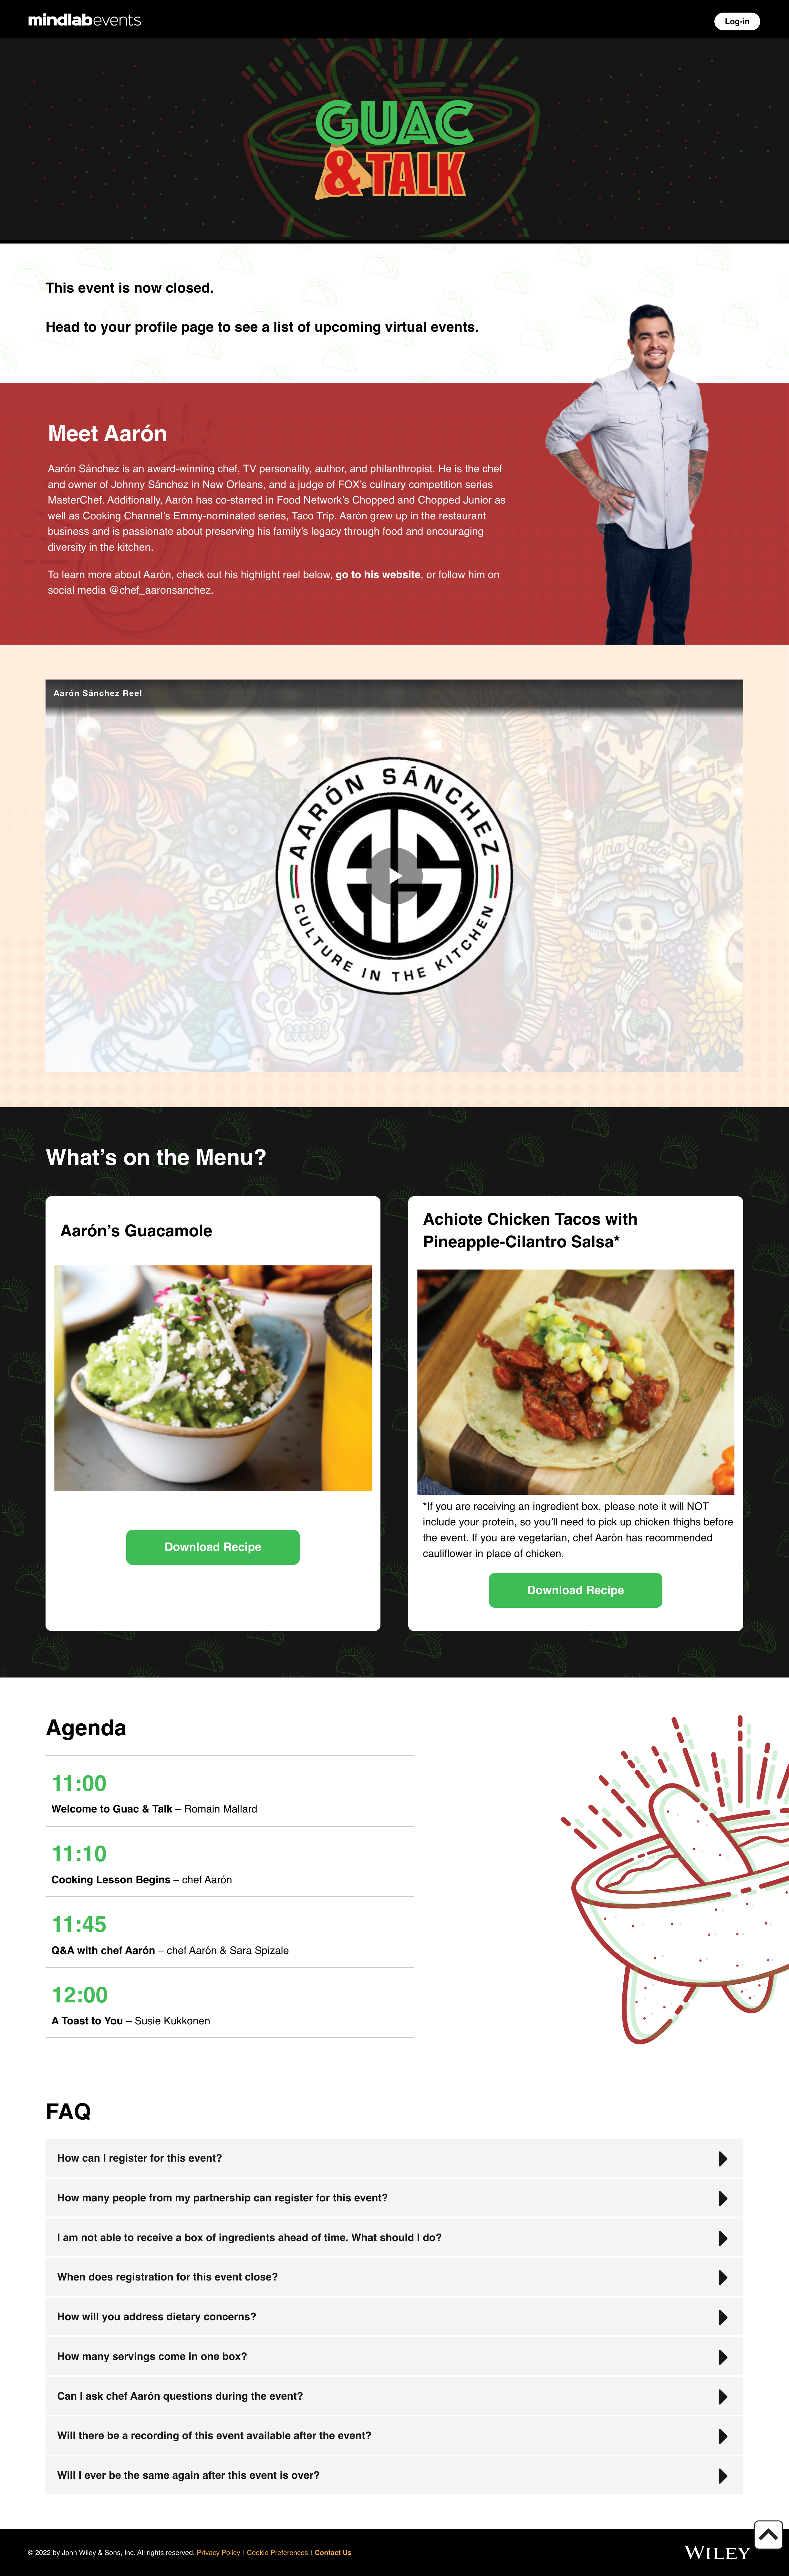The width and height of the screenshot is (789, 2576).
Task: Click the scroll-to-top arrow icon
Action: [768, 2534]
